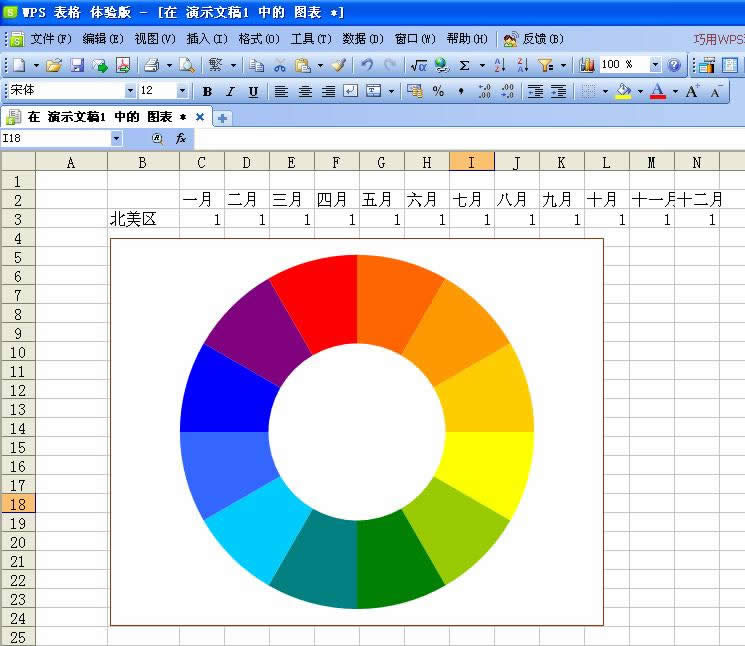Viewport: 745px width, 646px height.
Task: Open the Print Preview tool
Action: click(x=186, y=65)
